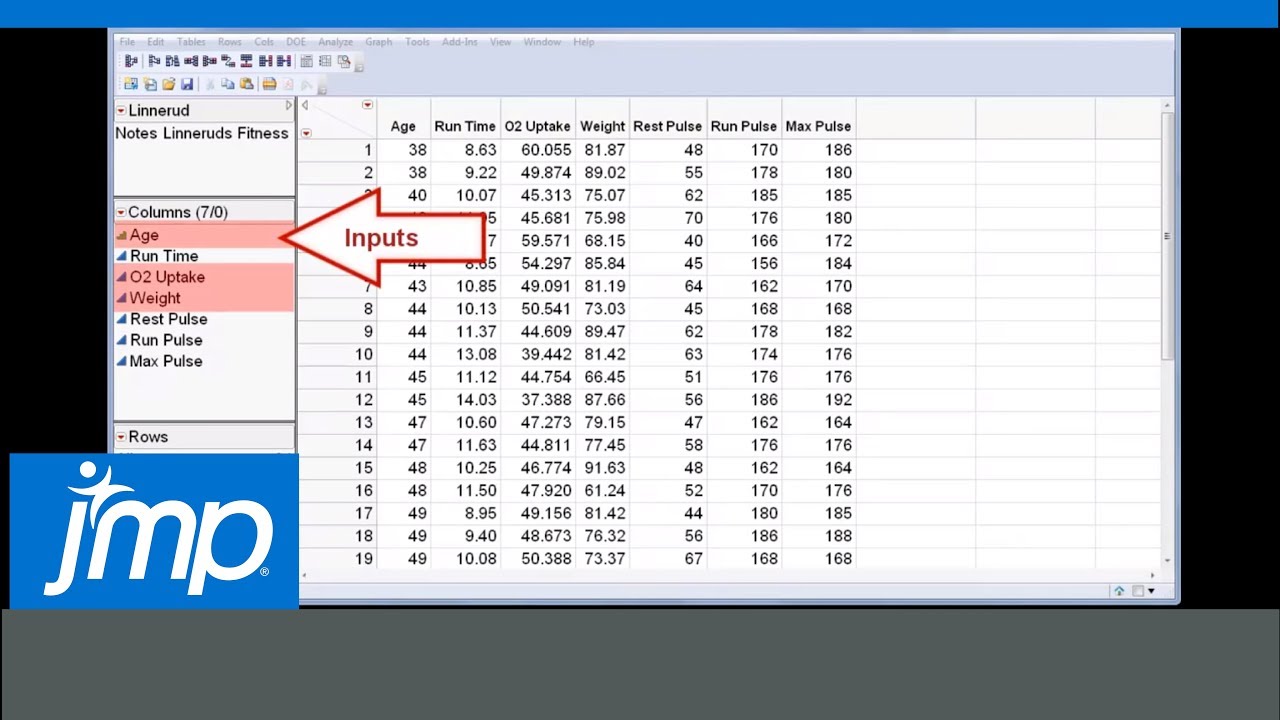The image size is (1280, 720).
Task: Open the Linnerud table red triangle menu
Action: coord(121,110)
